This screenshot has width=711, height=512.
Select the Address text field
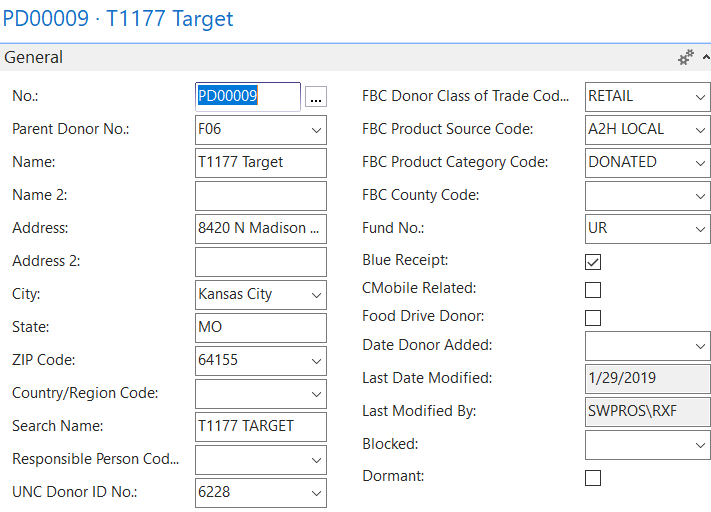[260, 229]
